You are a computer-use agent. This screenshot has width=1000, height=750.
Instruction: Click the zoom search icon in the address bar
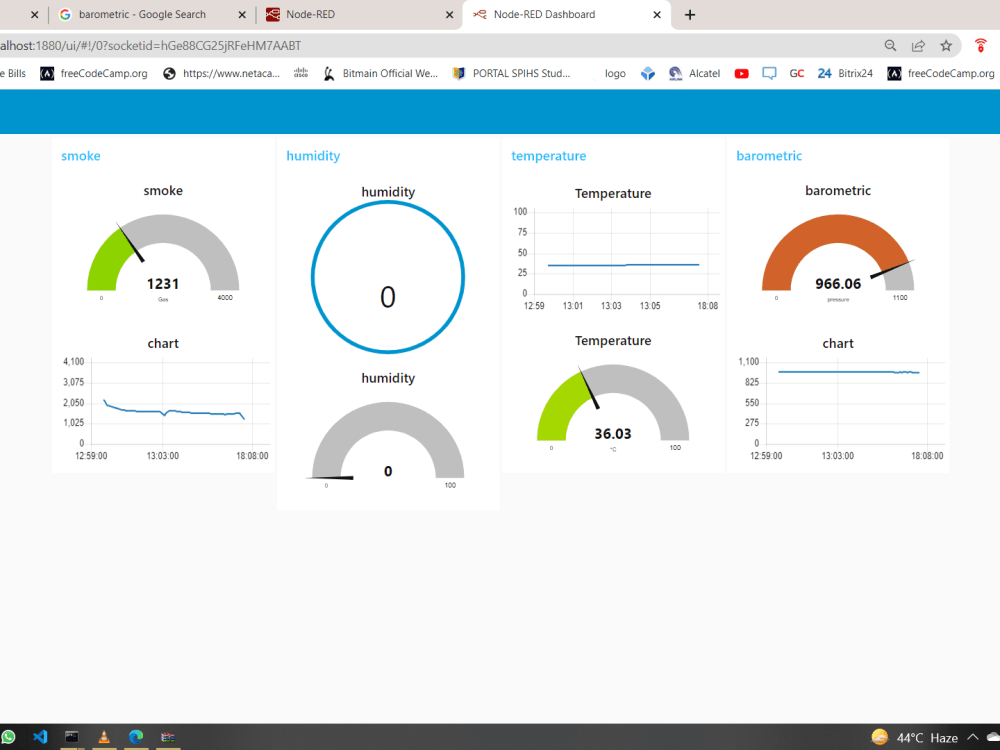coord(890,45)
